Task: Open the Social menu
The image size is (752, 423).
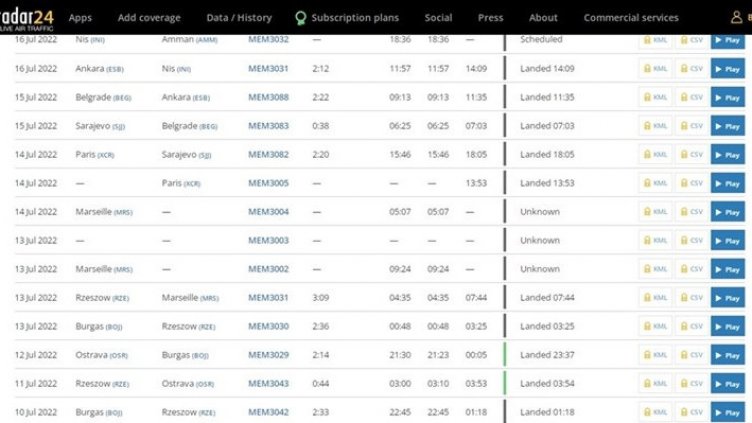Action: coord(438,18)
